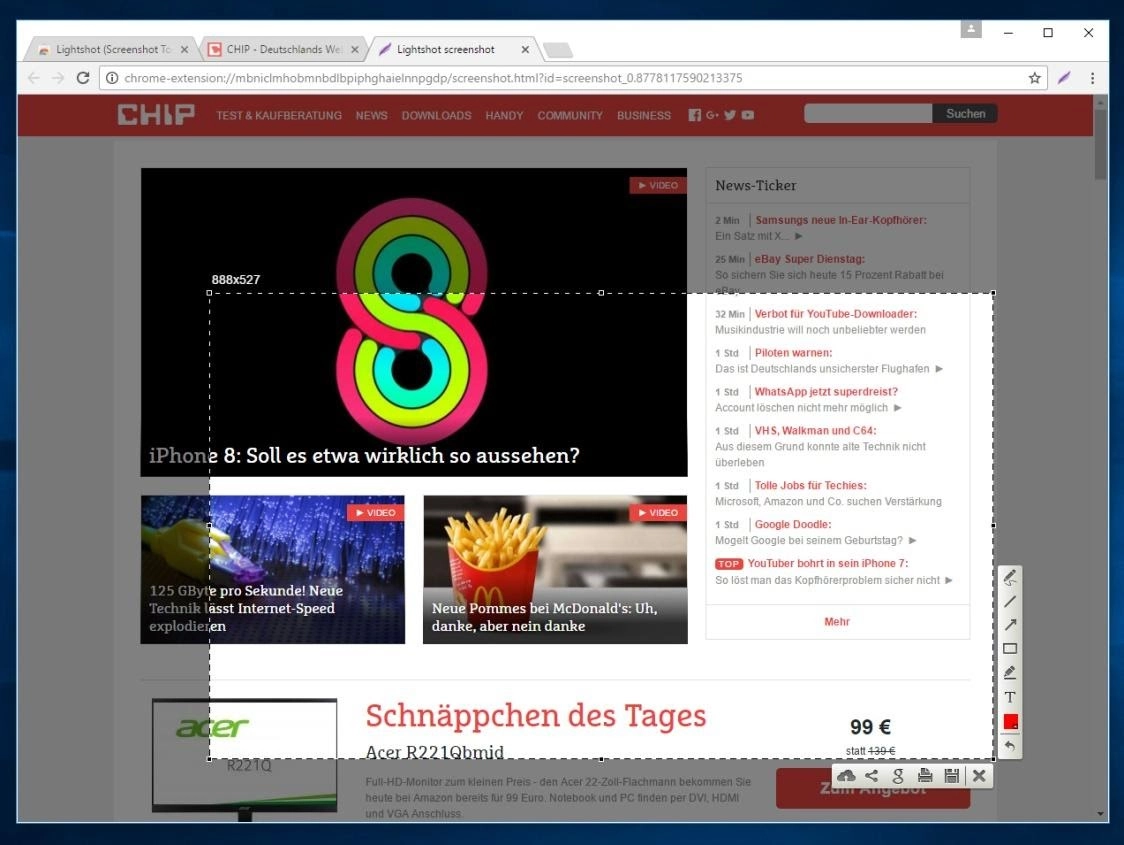Reload the page in Chrome
Screen dimensions: 1124x845
point(83,77)
